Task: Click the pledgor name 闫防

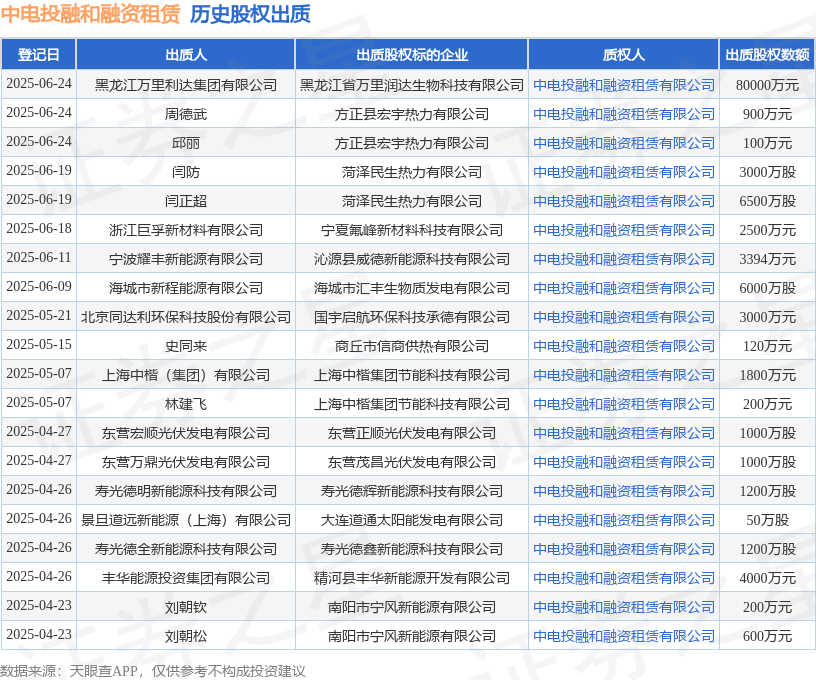Action: (x=186, y=172)
